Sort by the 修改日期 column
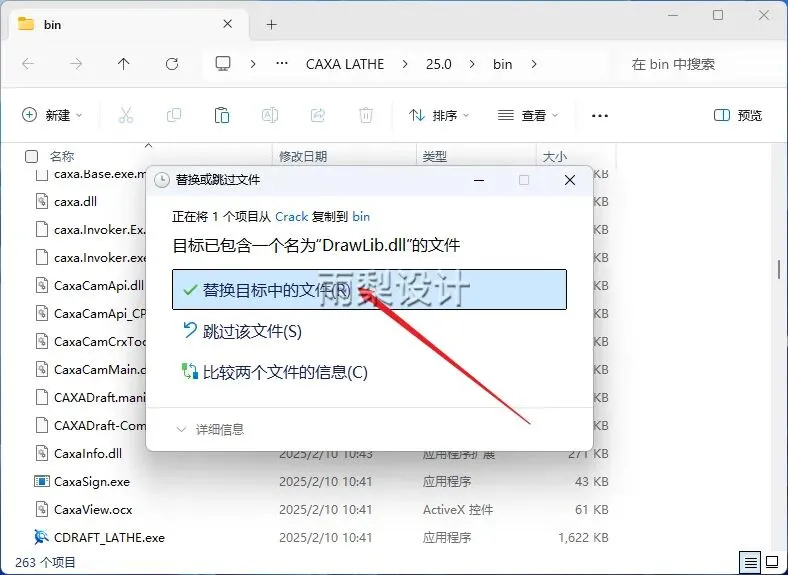 [x=303, y=157]
